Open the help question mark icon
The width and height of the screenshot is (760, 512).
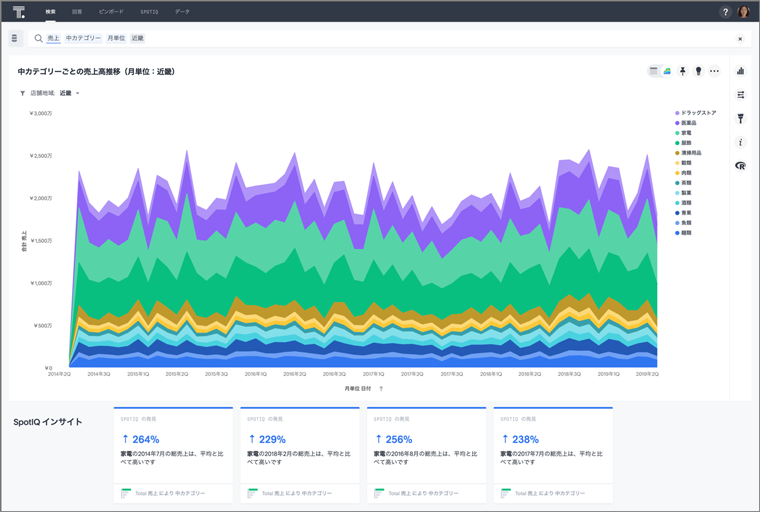pyautogui.click(x=725, y=12)
